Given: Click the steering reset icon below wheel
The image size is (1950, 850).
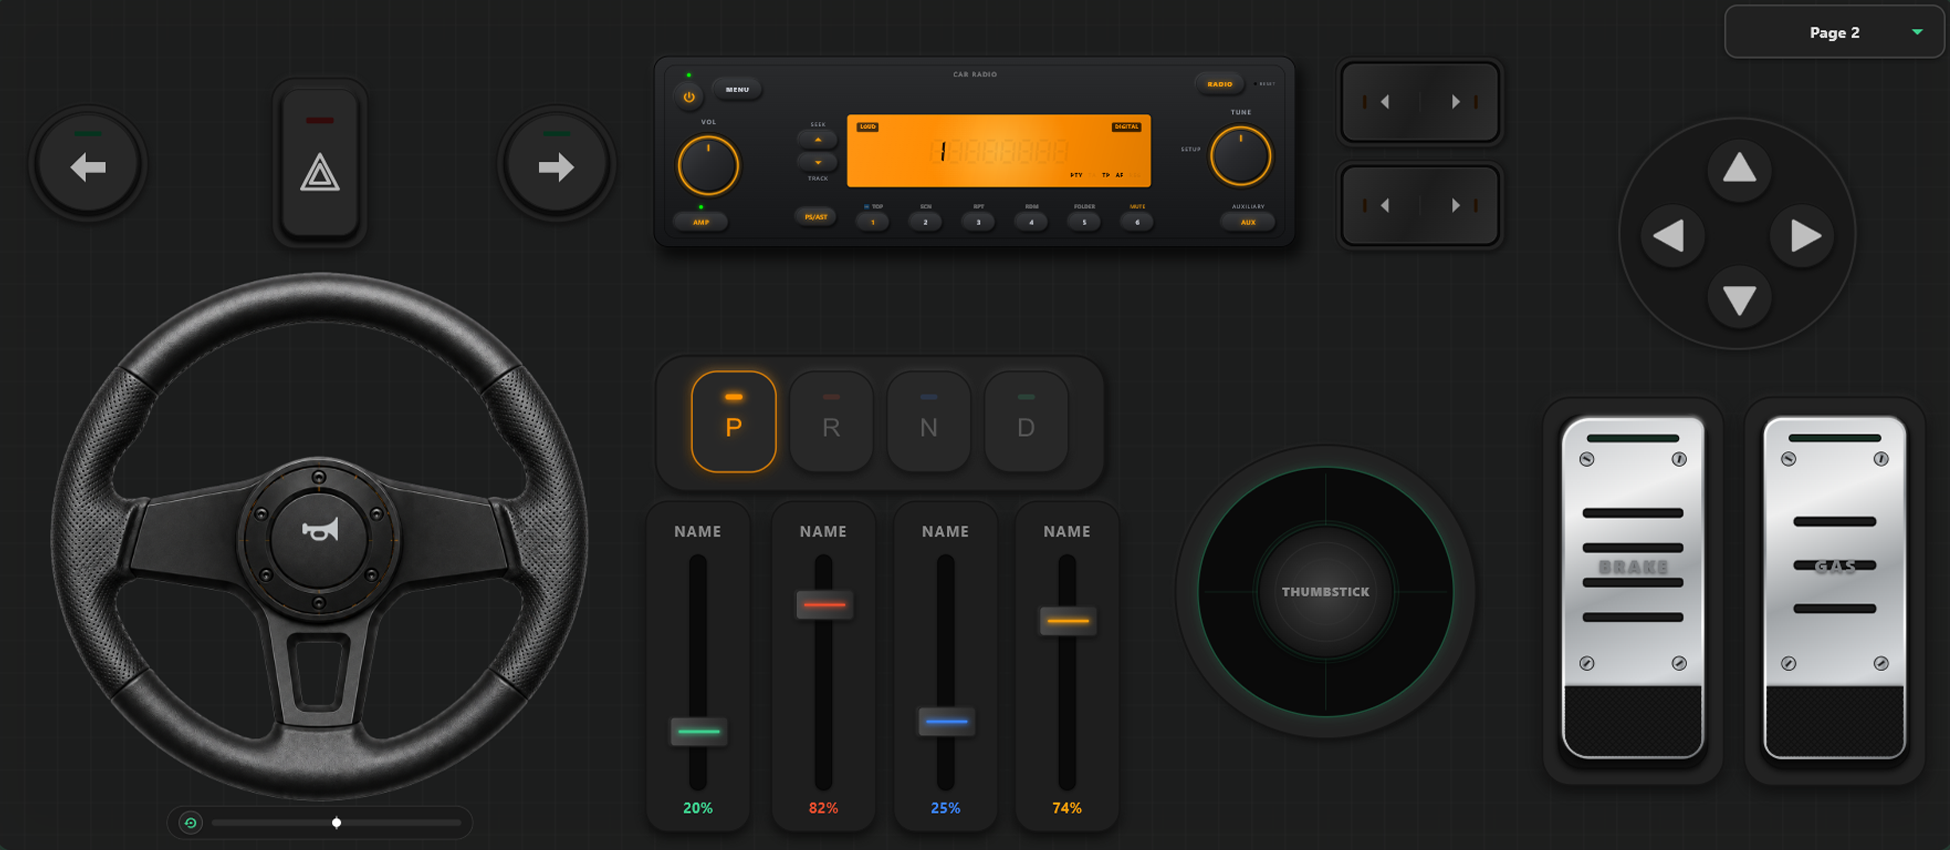Looking at the screenshot, I should pyautogui.click(x=190, y=822).
